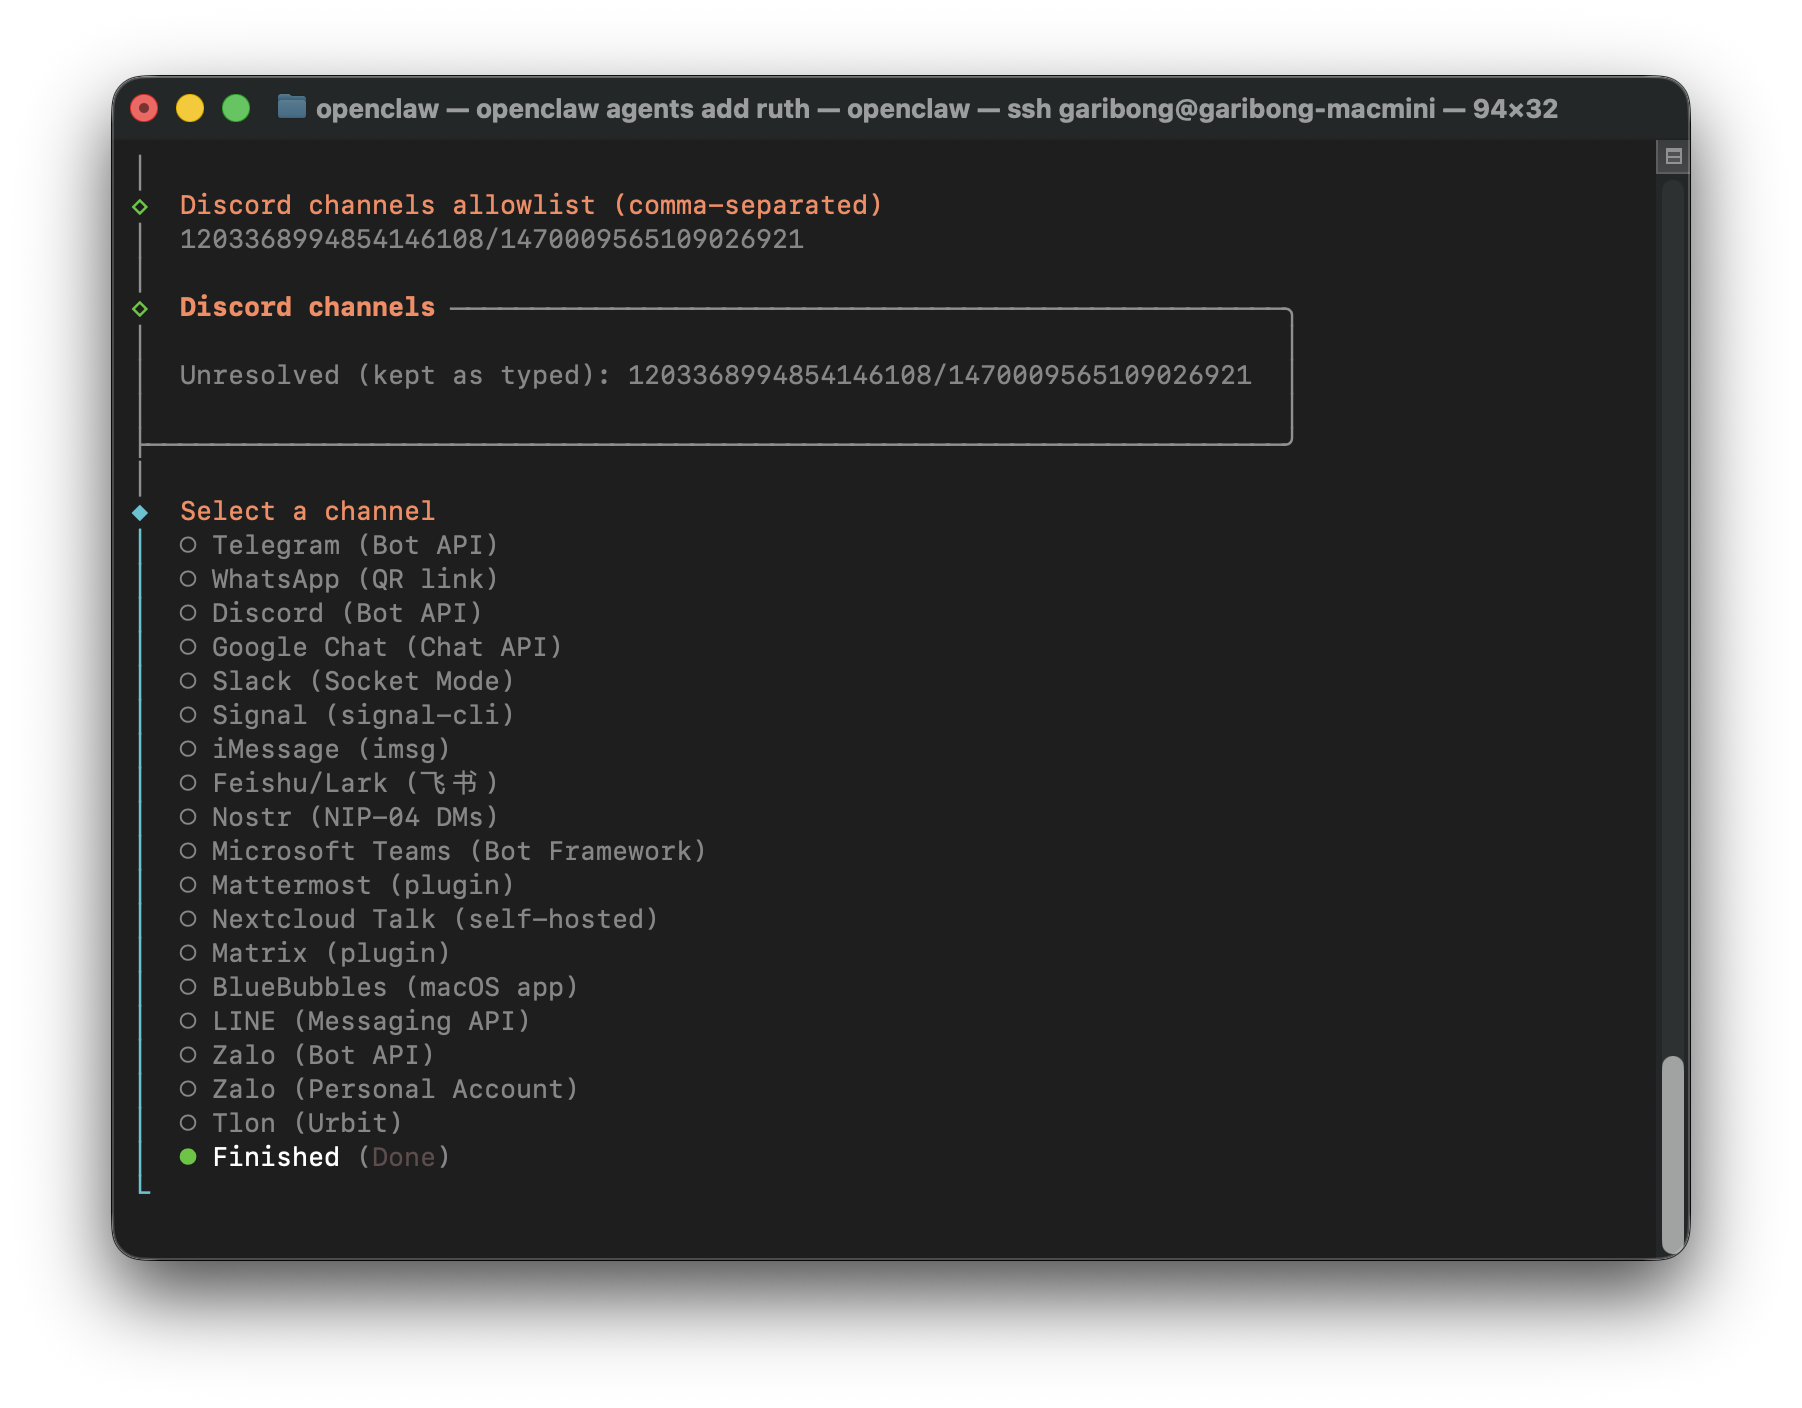
Task: Select Mattermost (plugin) option
Action: click(x=347, y=885)
